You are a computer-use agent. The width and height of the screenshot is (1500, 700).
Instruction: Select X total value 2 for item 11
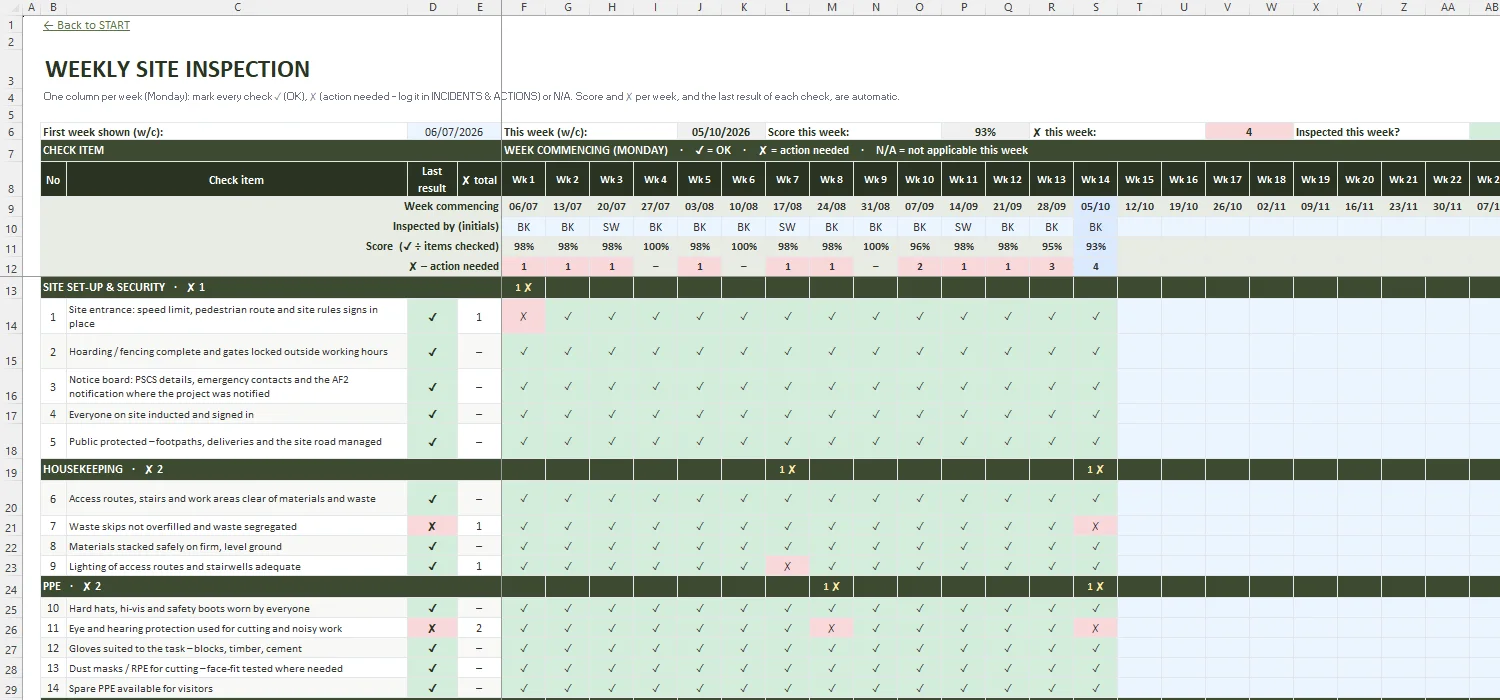pyautogui.click(x=480, y=628)
